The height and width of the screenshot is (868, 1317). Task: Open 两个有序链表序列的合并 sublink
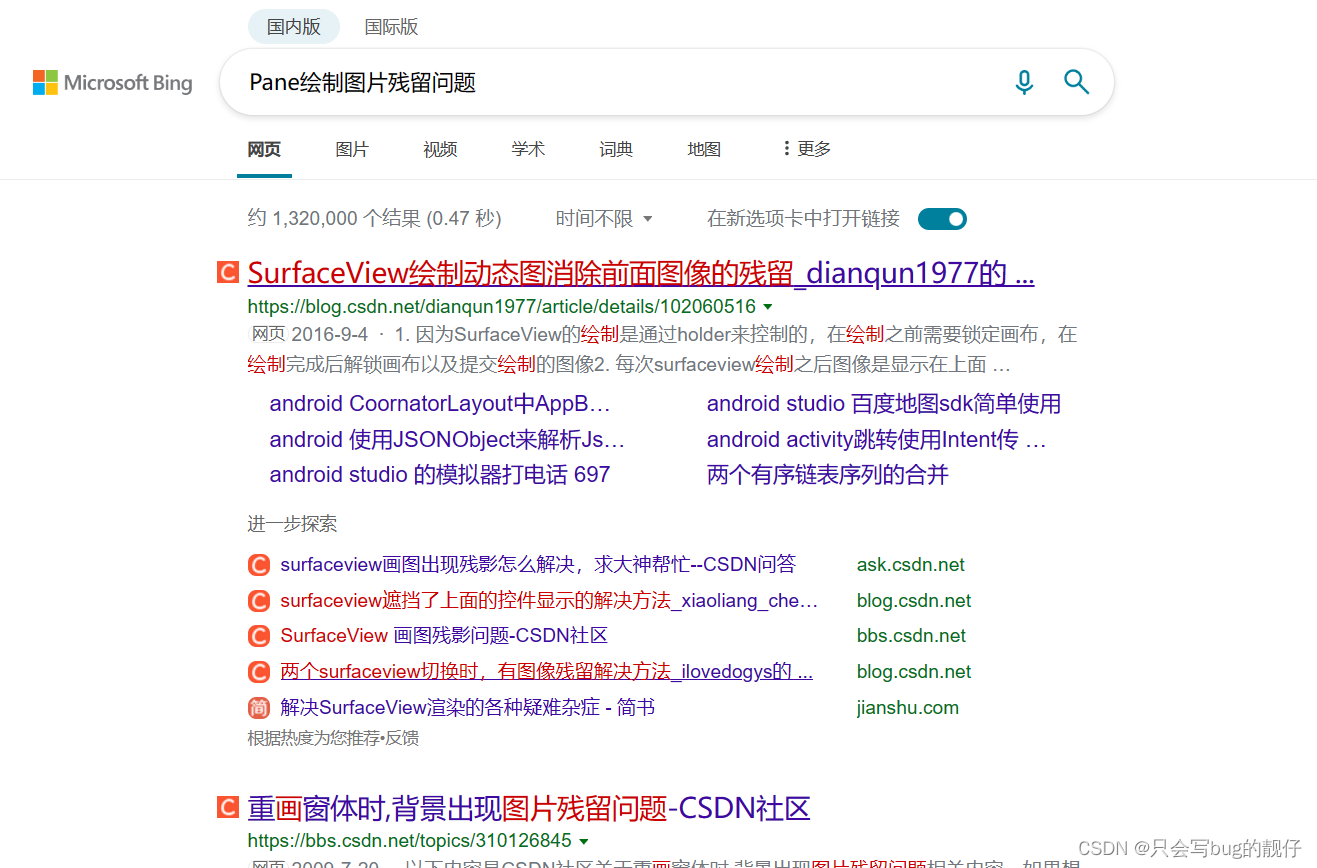pyautogui.click(x=827, y=474)
